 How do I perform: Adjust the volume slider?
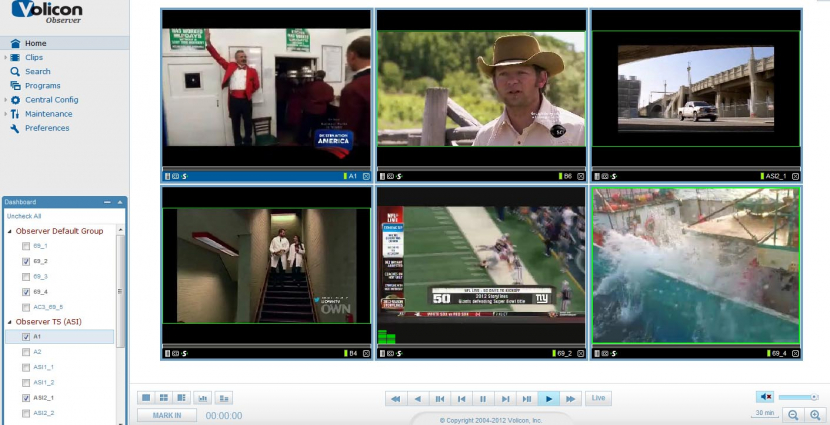(x=798, y=397)
